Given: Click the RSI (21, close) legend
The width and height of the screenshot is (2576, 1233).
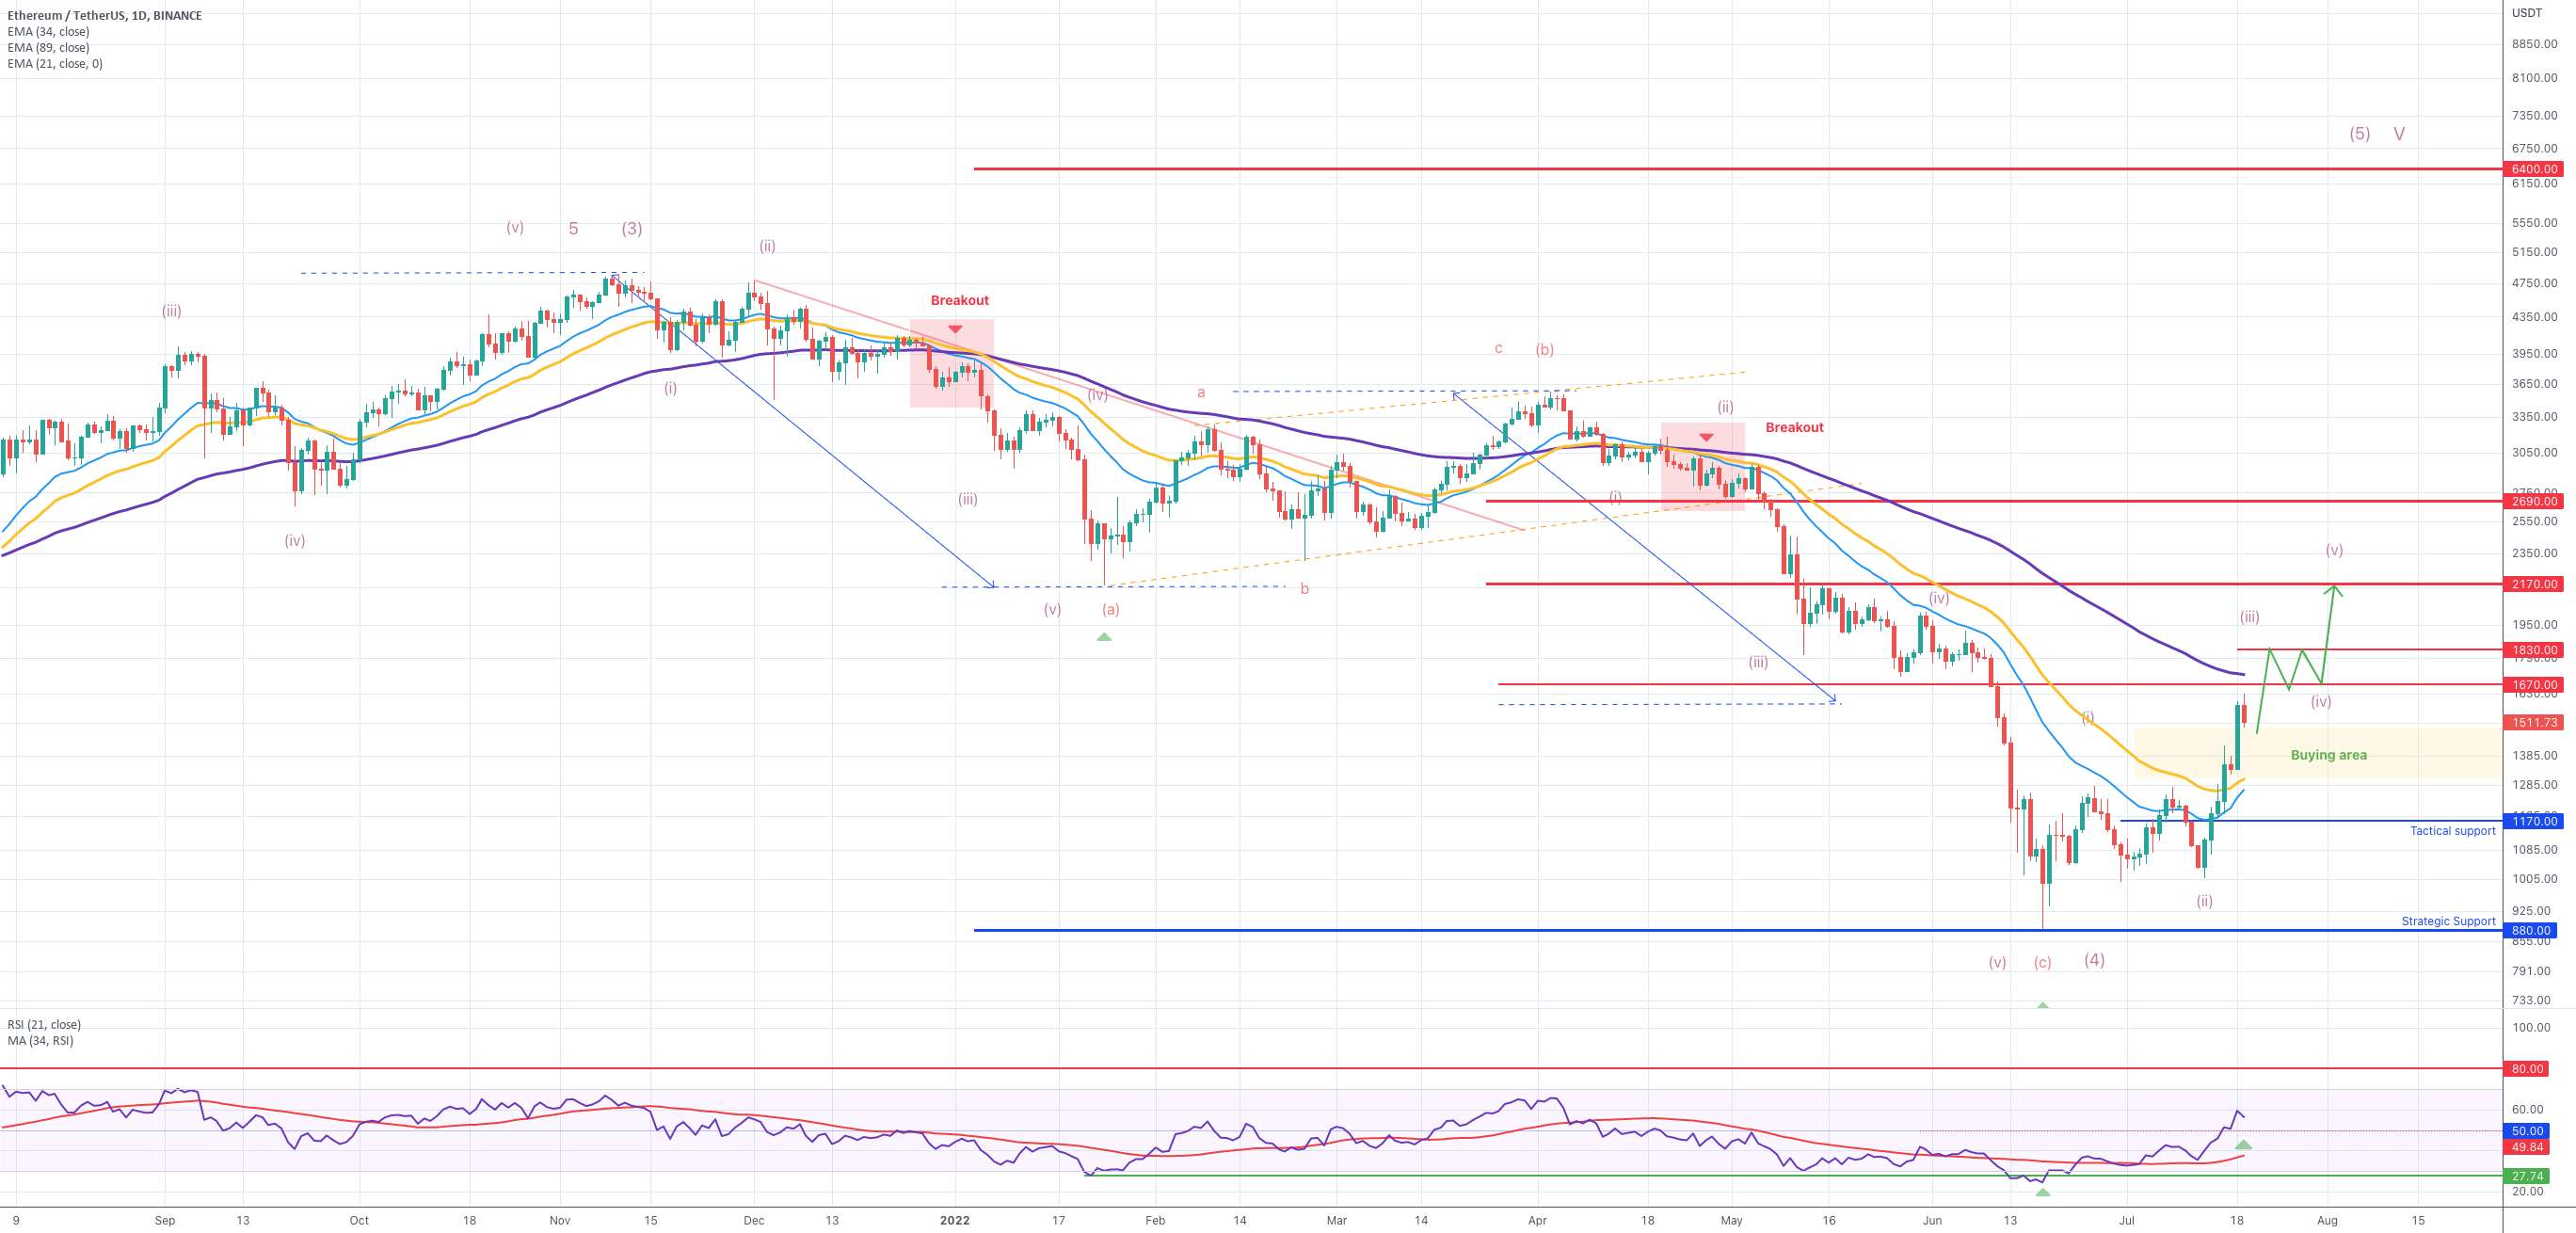Looking at the screenshot, I should (x=44, y=1024).
